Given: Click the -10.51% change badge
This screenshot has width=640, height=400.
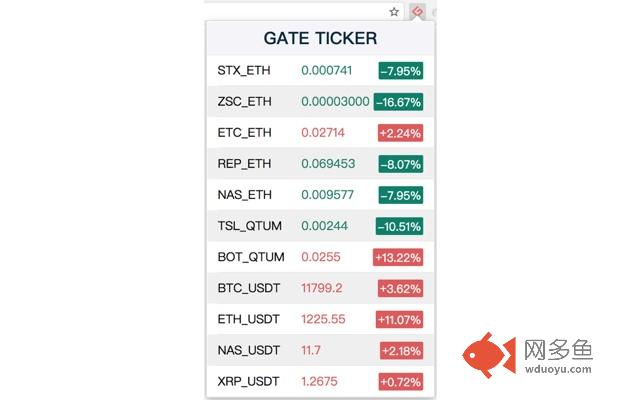Looking at the screenshot, I should tap(399, 226).
